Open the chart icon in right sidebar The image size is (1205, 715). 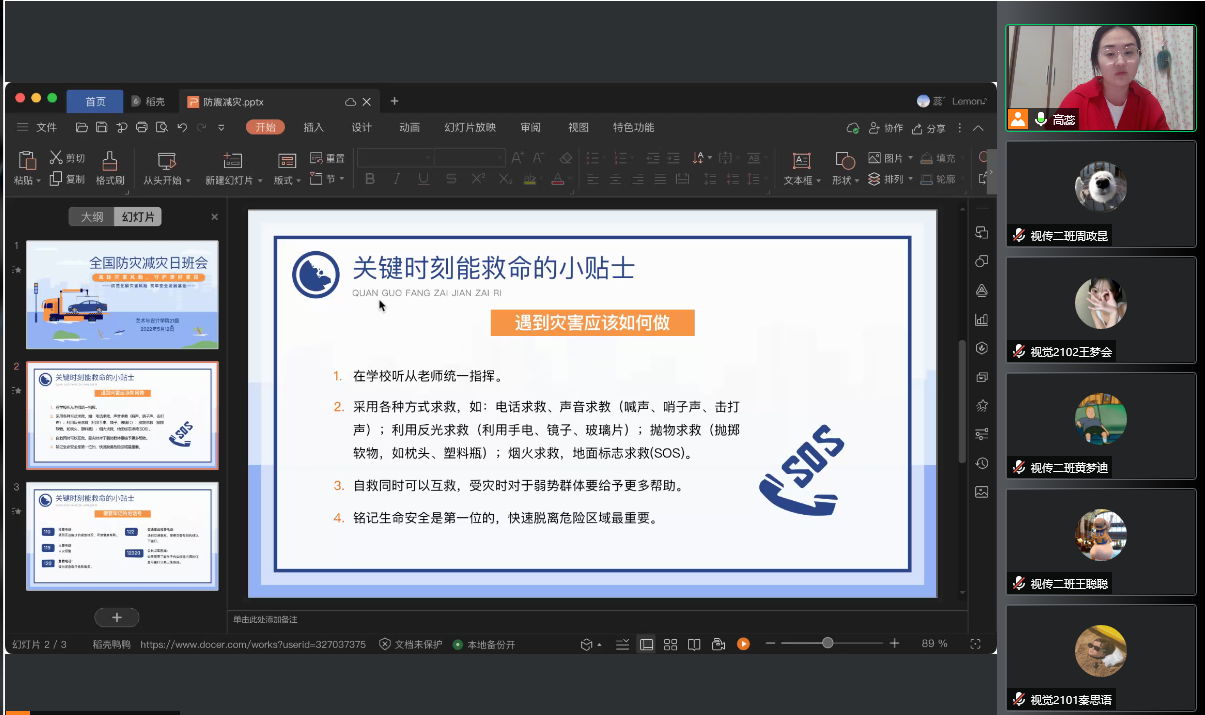981,319
